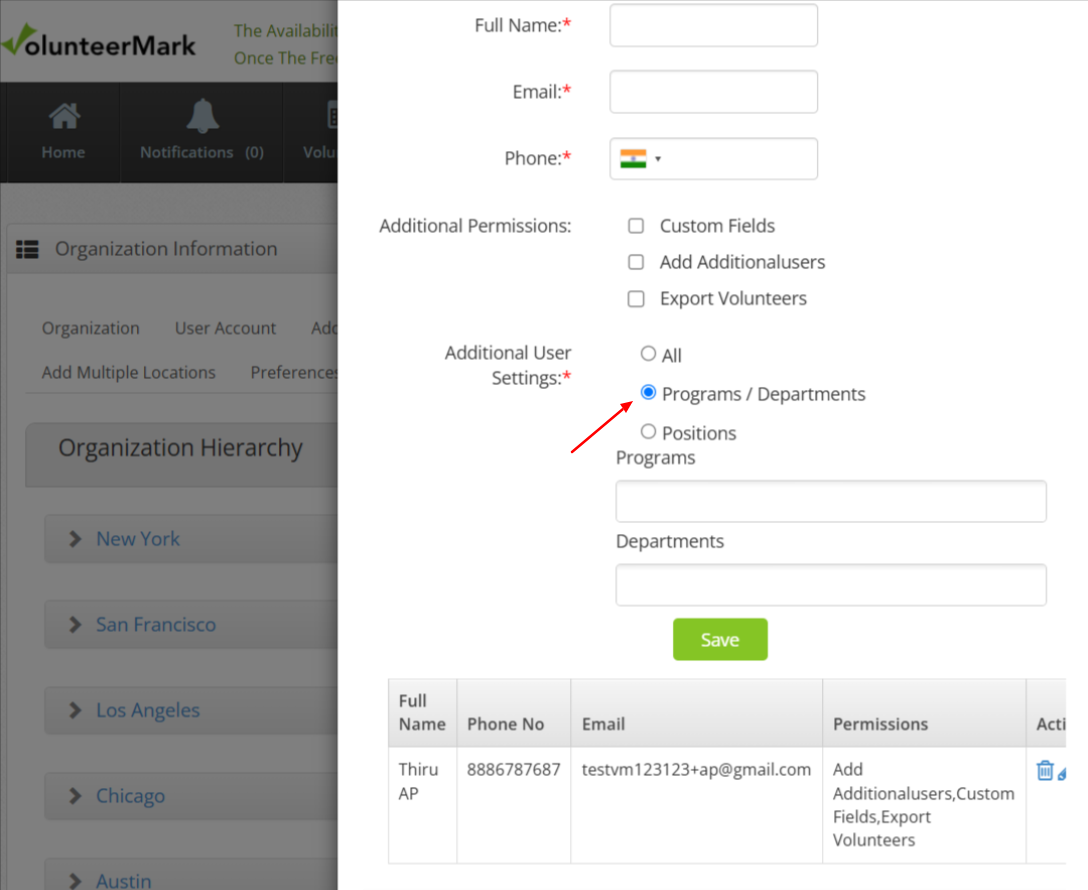The width and height of the screenshot is (1088, 890).
Task: Switch to the User Account tab
Action: pyautogui.click(x=225, y=328)
